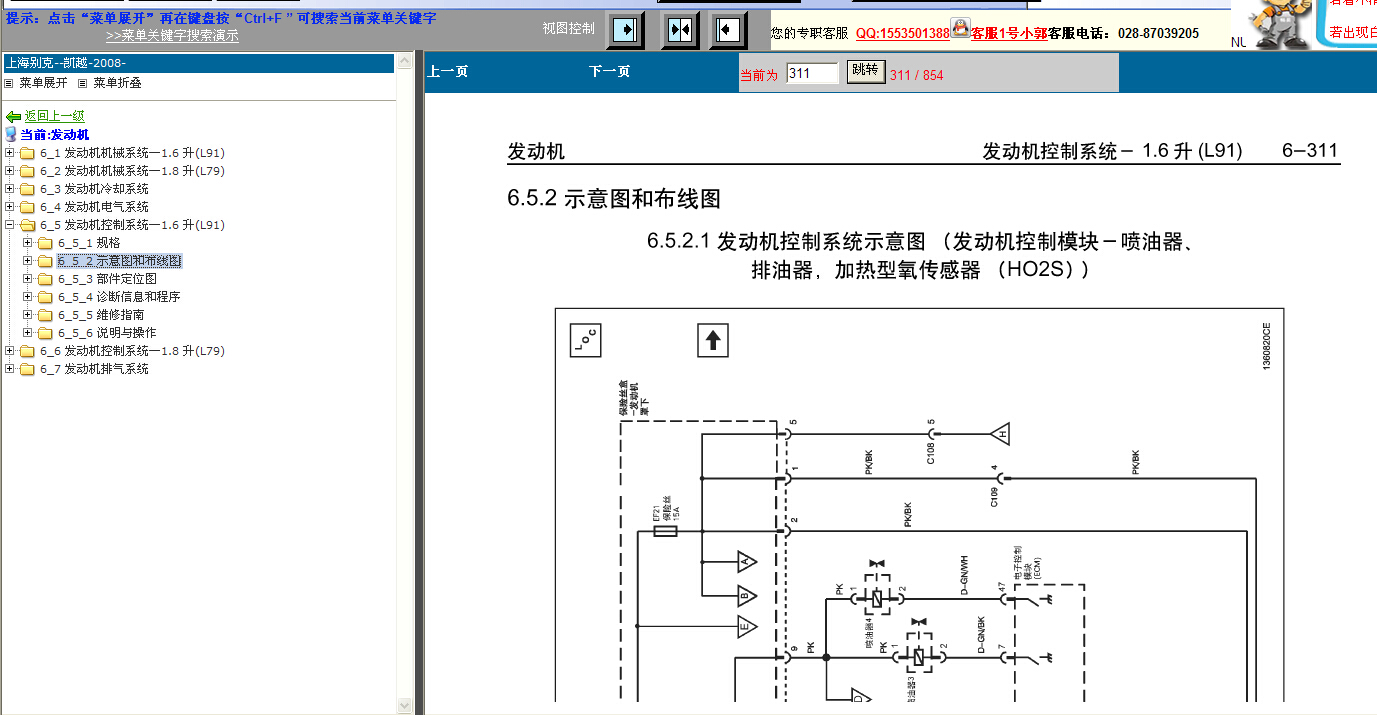The height and width of the screenshot is (715, 1377).
Task: Click the folder icon for 6_1 发动机机械系统
Action: 28,153
